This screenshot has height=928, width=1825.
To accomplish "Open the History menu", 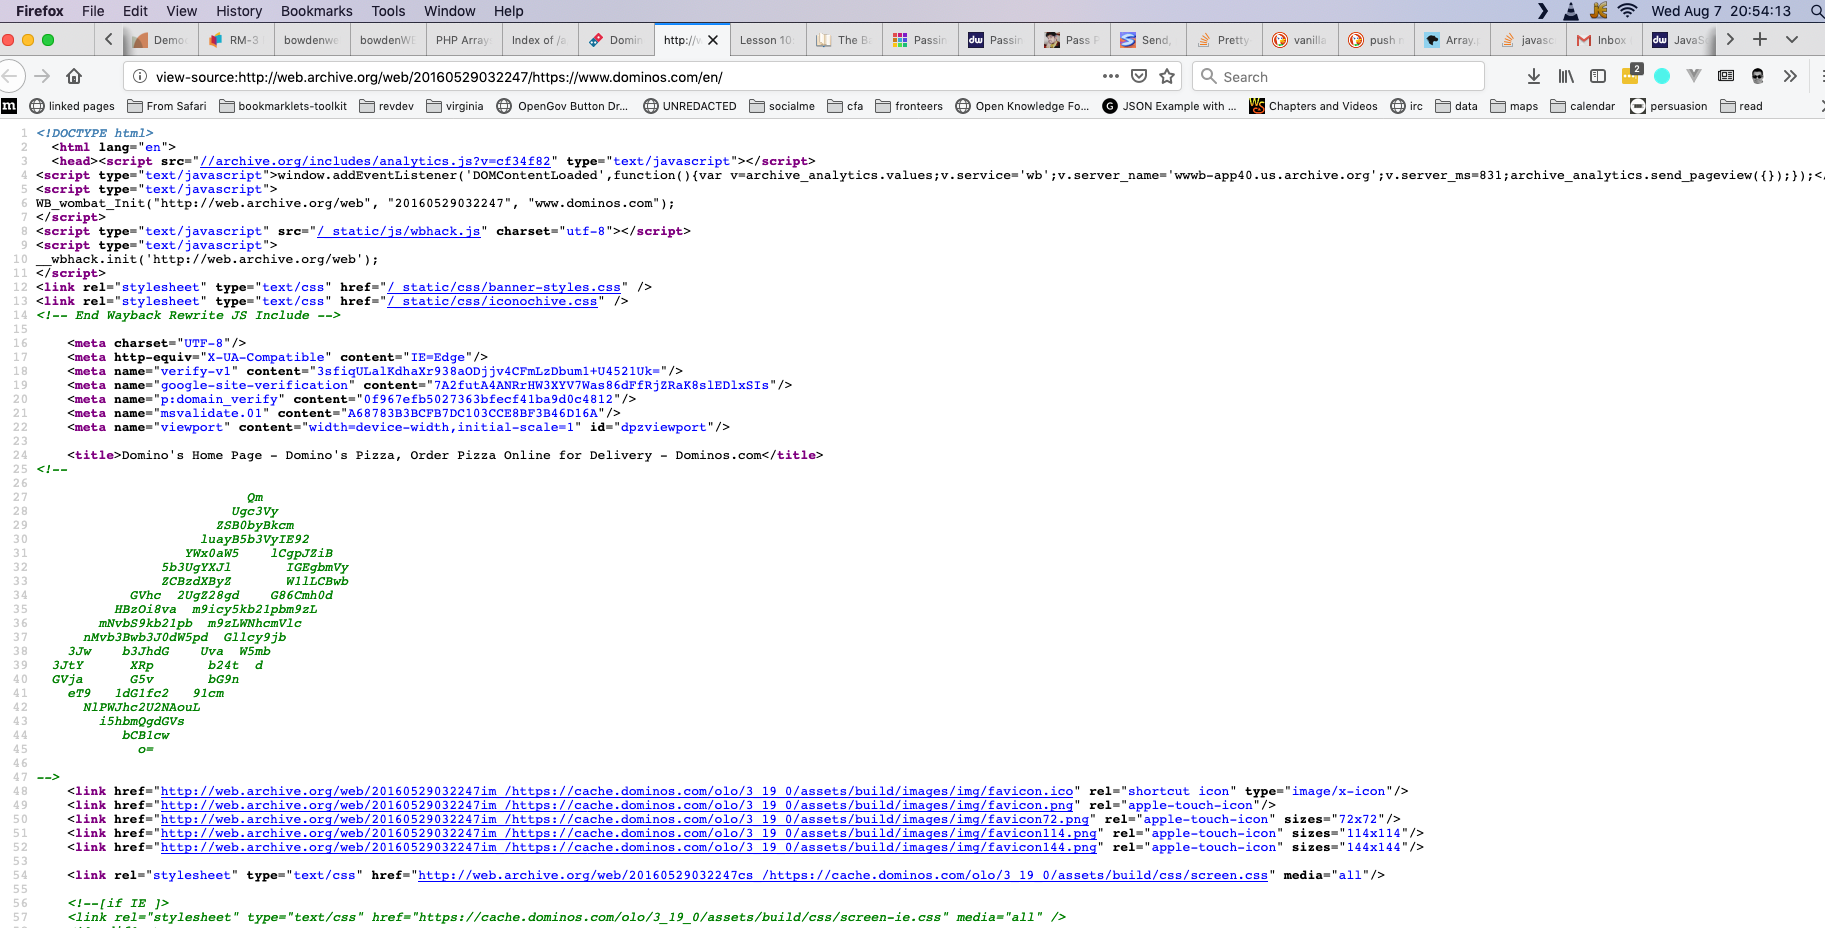I will pyautogui.click(x=239, y=11).
